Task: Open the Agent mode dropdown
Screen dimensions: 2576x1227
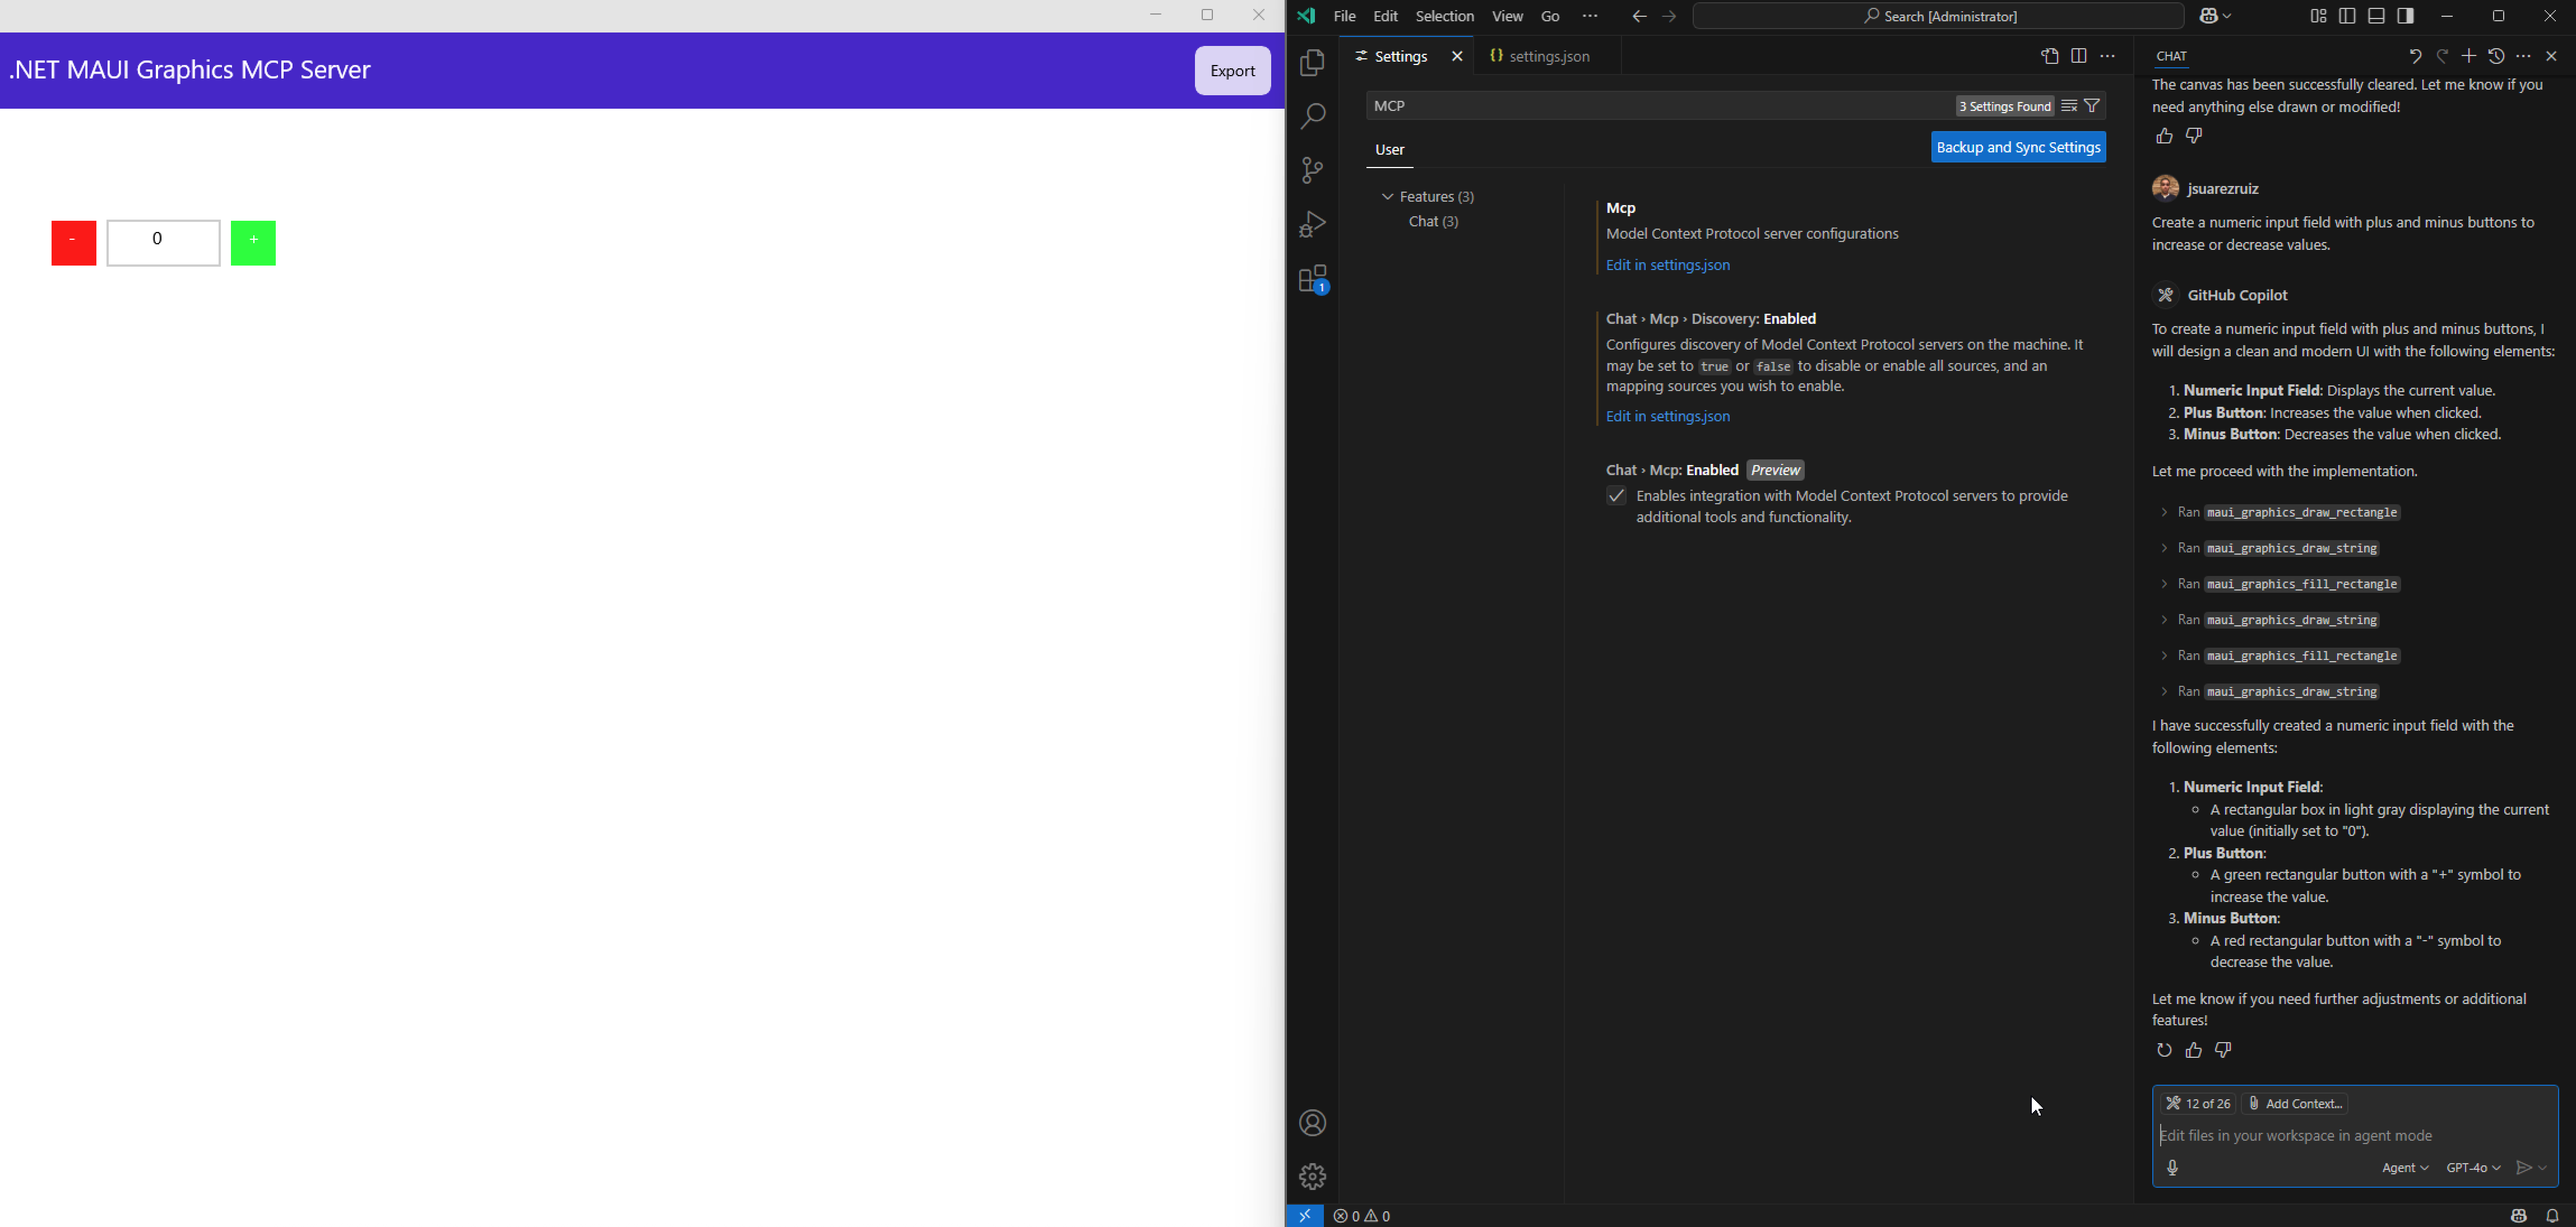Action: coord(2405,1168)
